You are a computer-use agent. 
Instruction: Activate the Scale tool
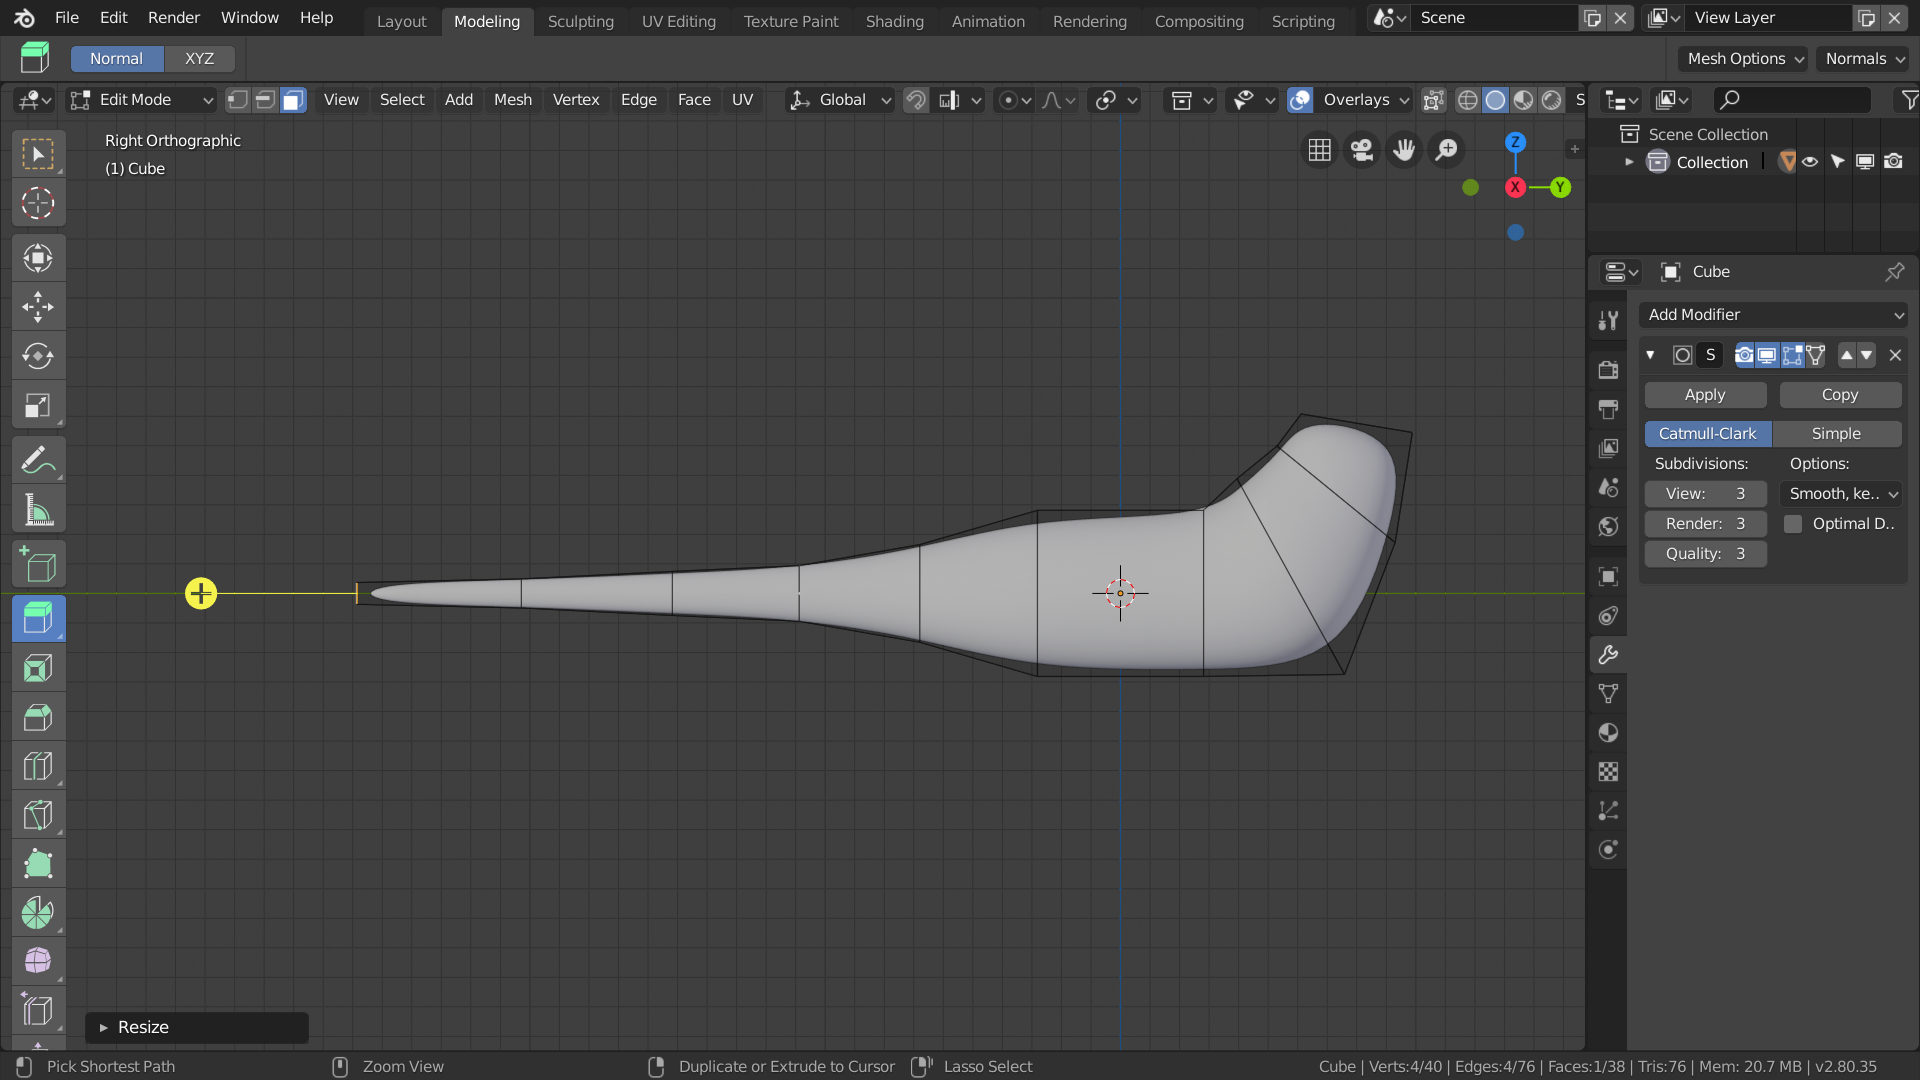click(38, 405)
